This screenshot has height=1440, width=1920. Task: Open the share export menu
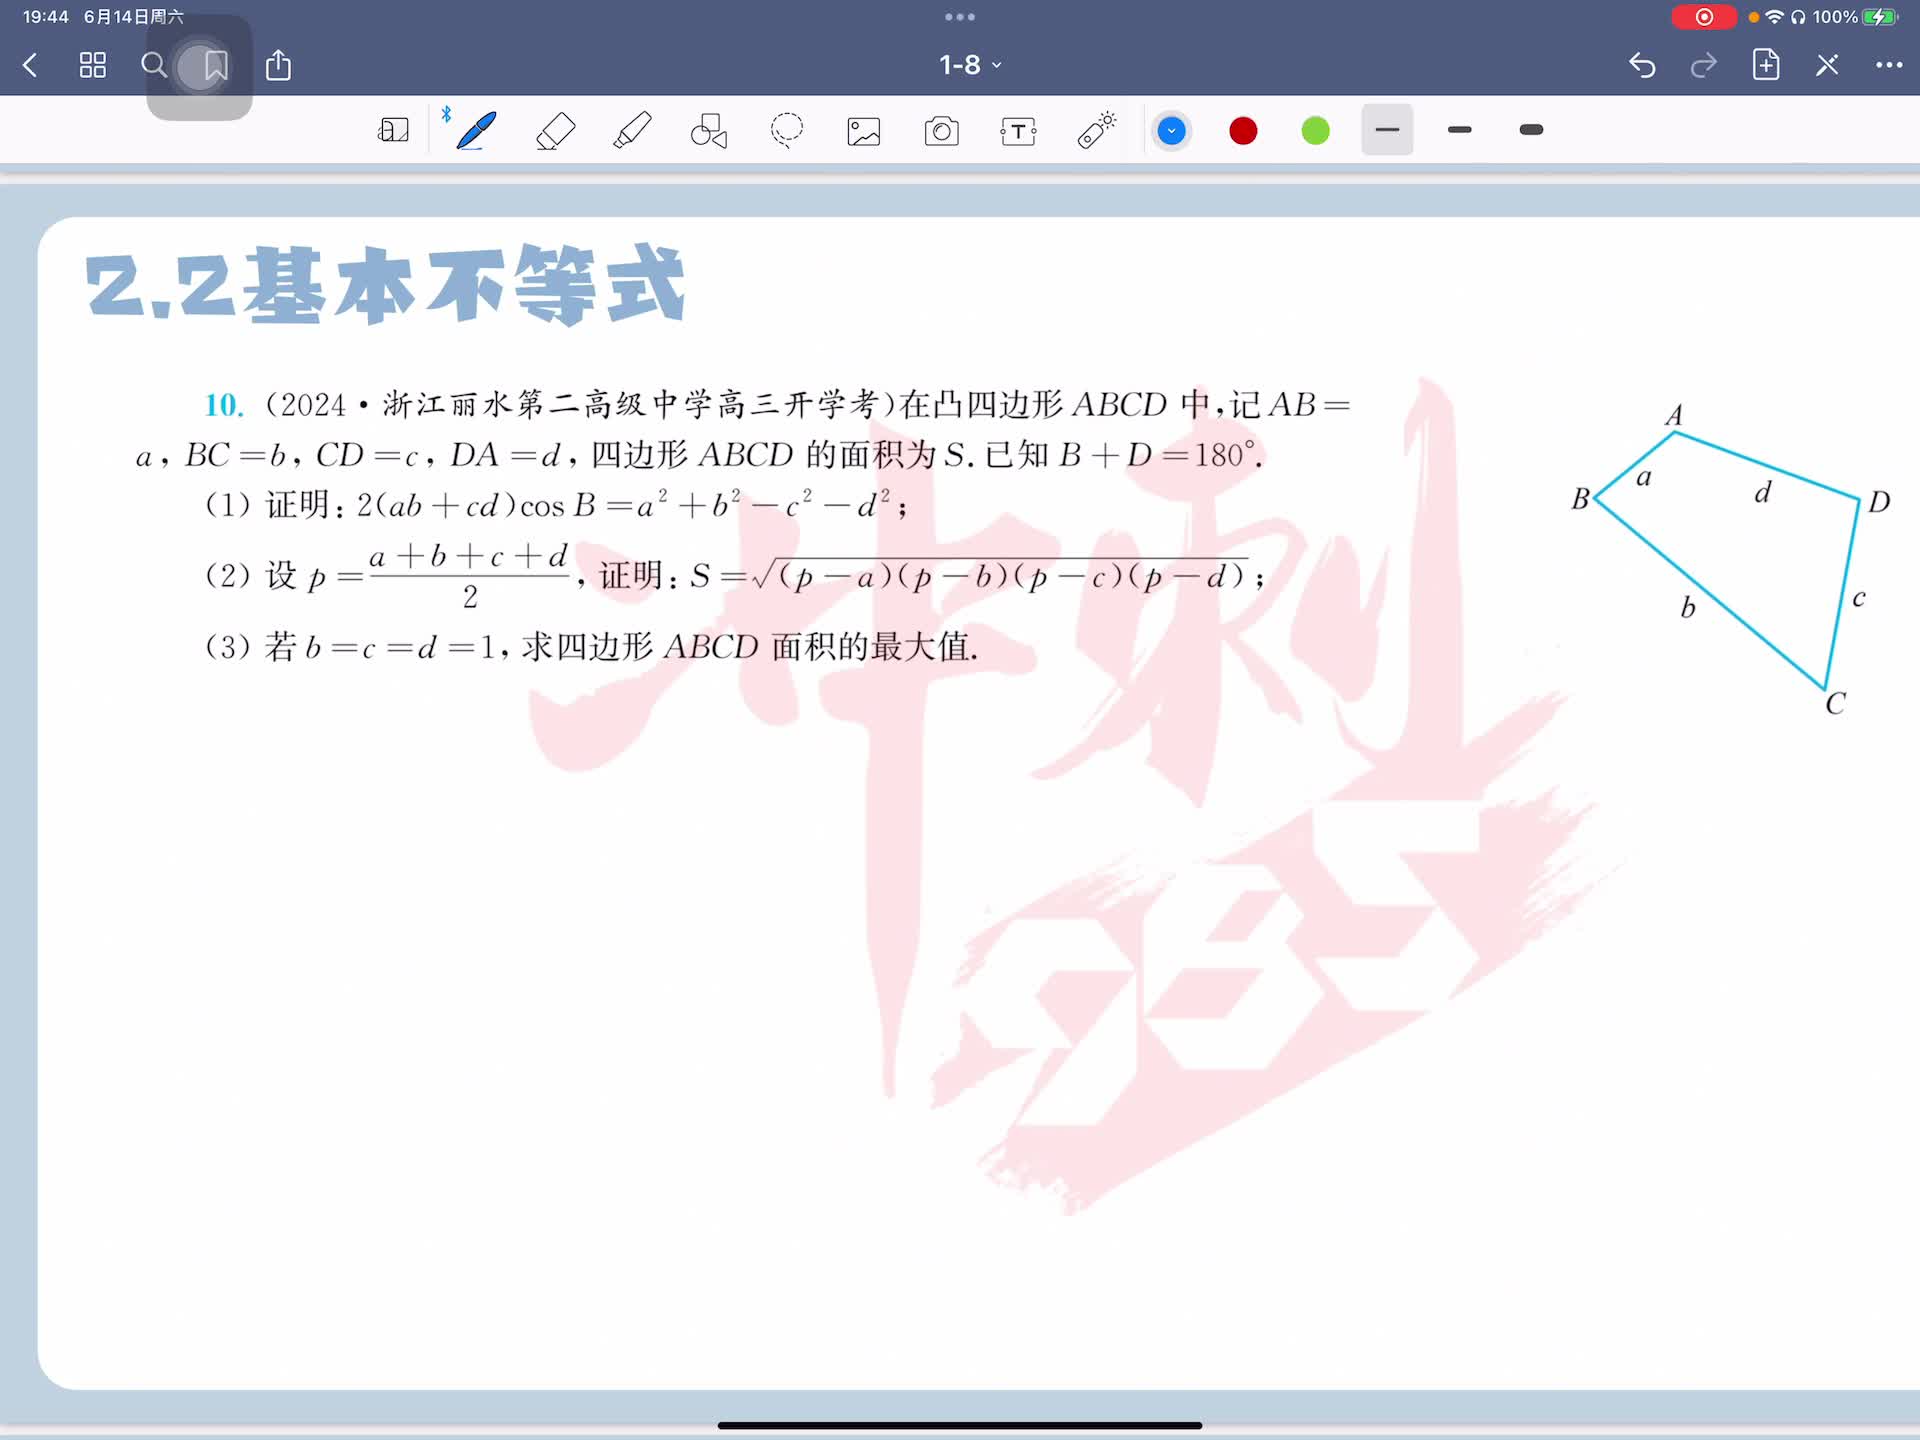(278, 66)
